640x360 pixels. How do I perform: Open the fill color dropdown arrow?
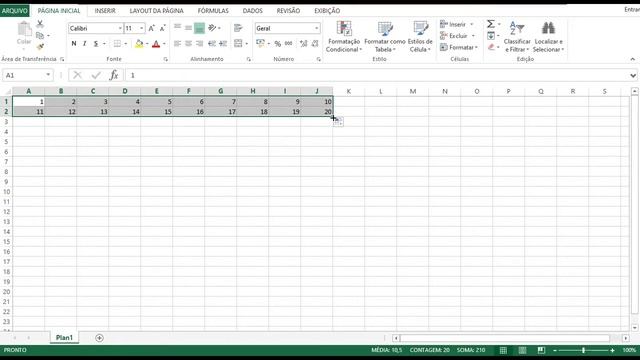click(147, 44)
